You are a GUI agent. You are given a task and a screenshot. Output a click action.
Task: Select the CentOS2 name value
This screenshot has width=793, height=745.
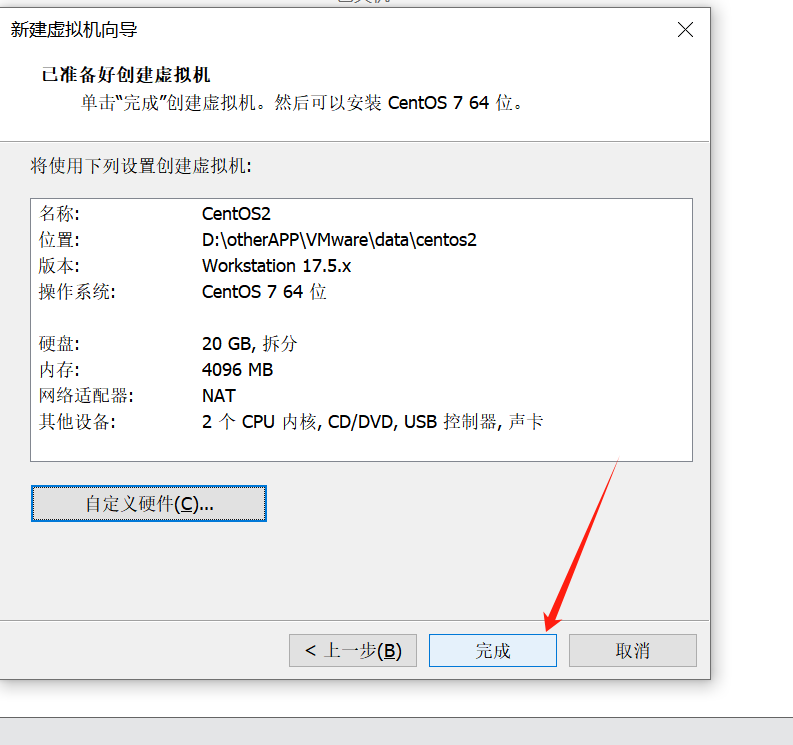pyautogui.click(x=236, y=213)
